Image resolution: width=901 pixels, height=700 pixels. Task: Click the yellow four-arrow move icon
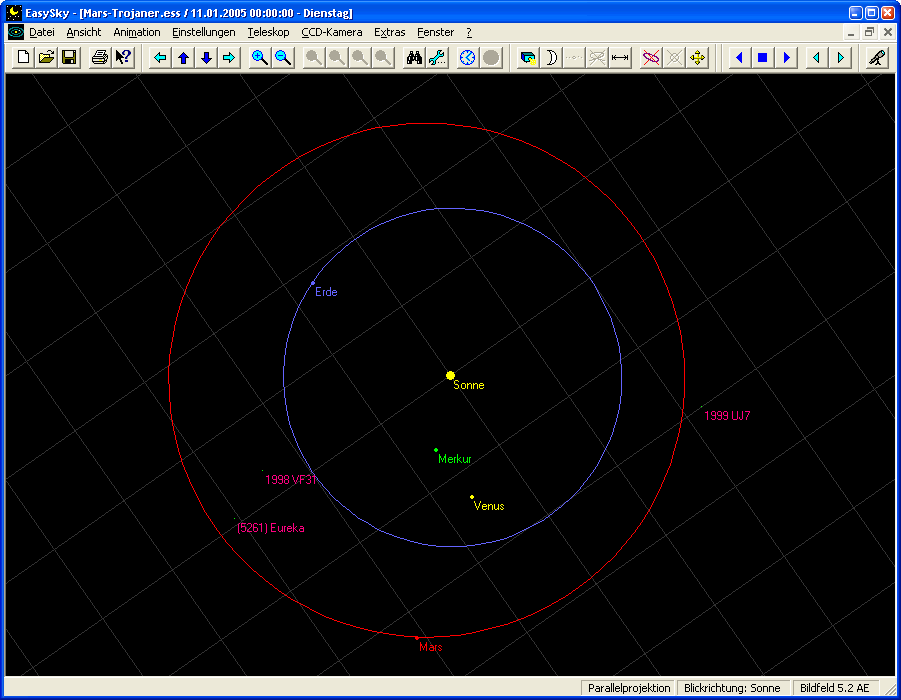698,58
